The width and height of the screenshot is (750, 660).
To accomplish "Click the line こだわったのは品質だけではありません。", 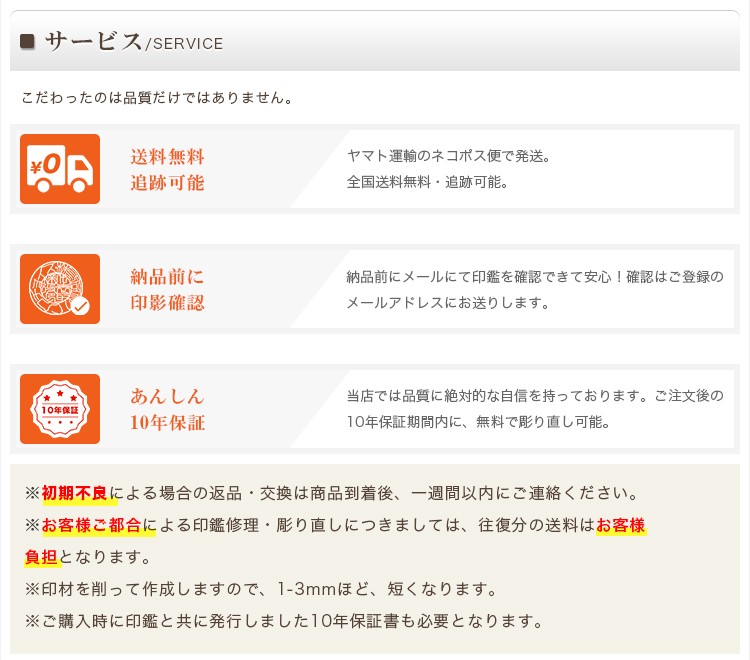I will (x=157, y=98).
